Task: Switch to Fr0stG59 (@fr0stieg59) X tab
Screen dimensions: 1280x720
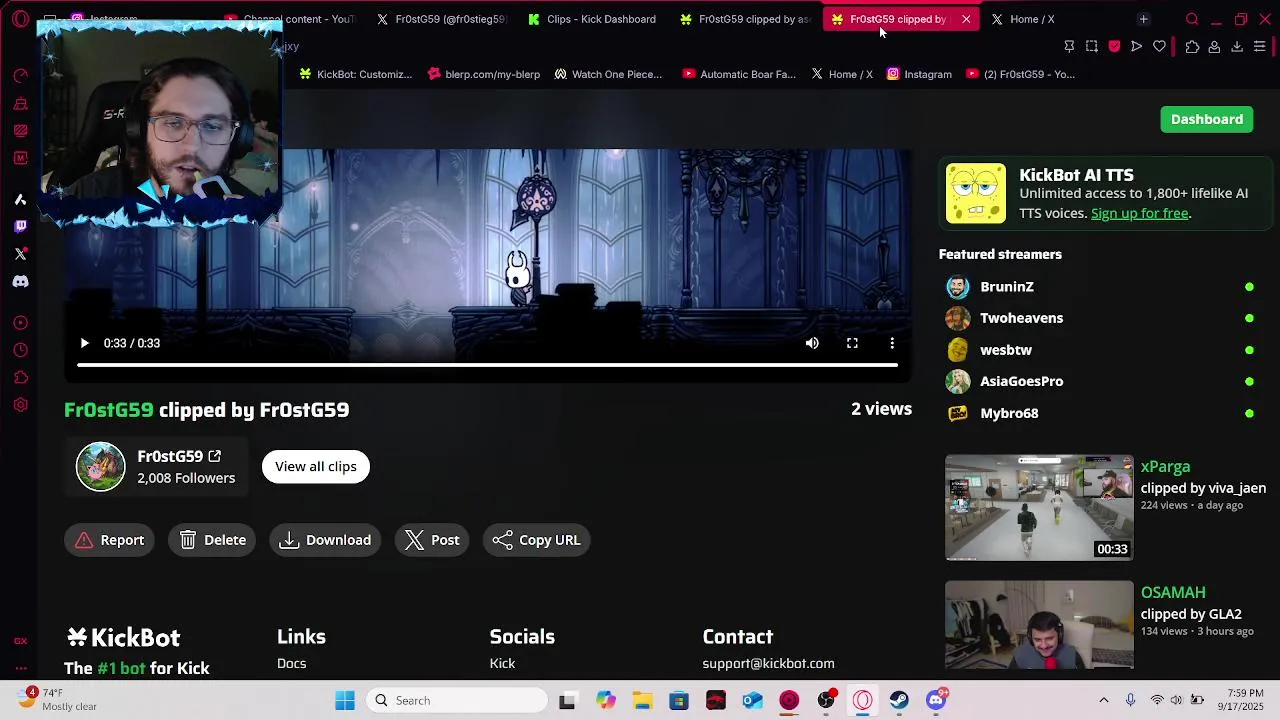Action: point(443,19)
